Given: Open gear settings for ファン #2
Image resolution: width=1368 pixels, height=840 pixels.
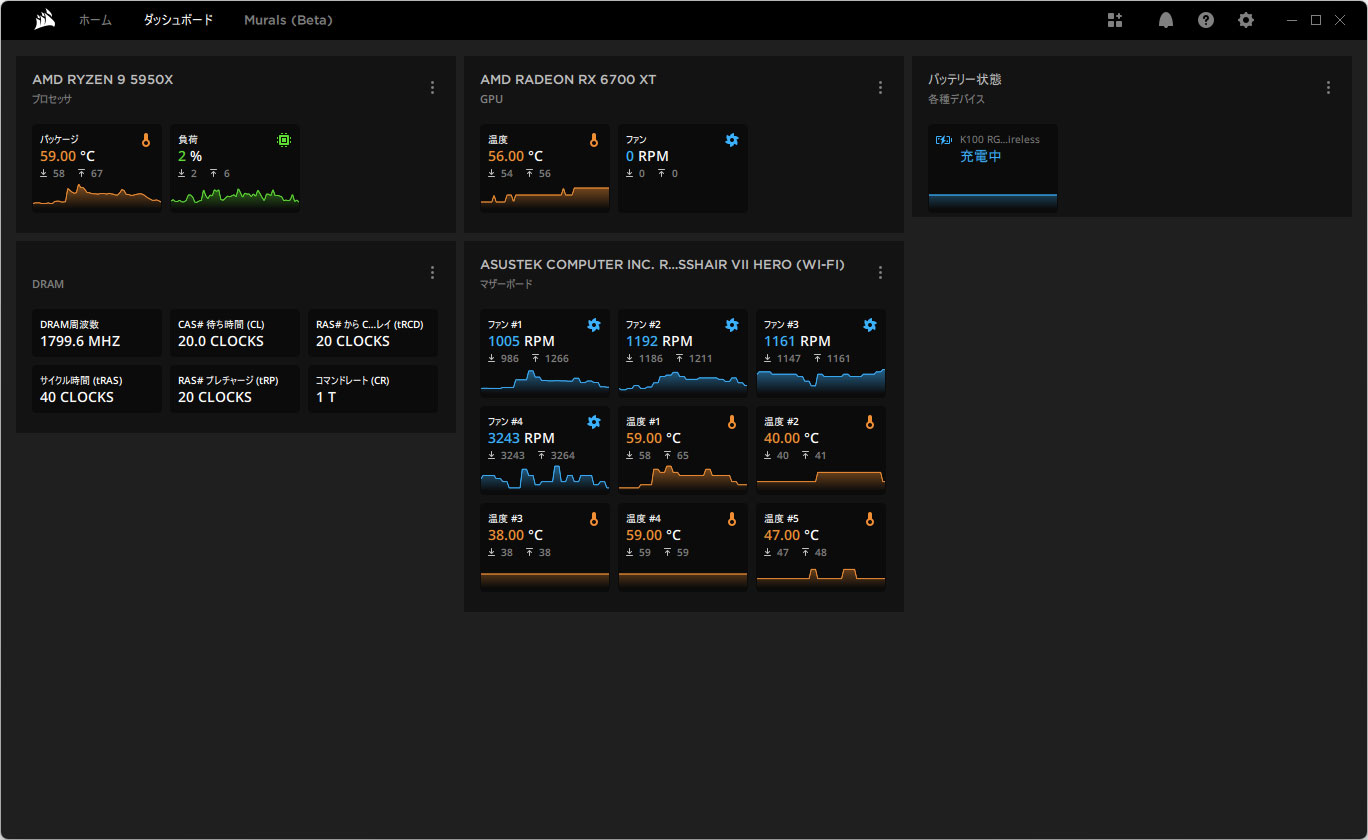Looking at the screenshot, I should [732, 325].
